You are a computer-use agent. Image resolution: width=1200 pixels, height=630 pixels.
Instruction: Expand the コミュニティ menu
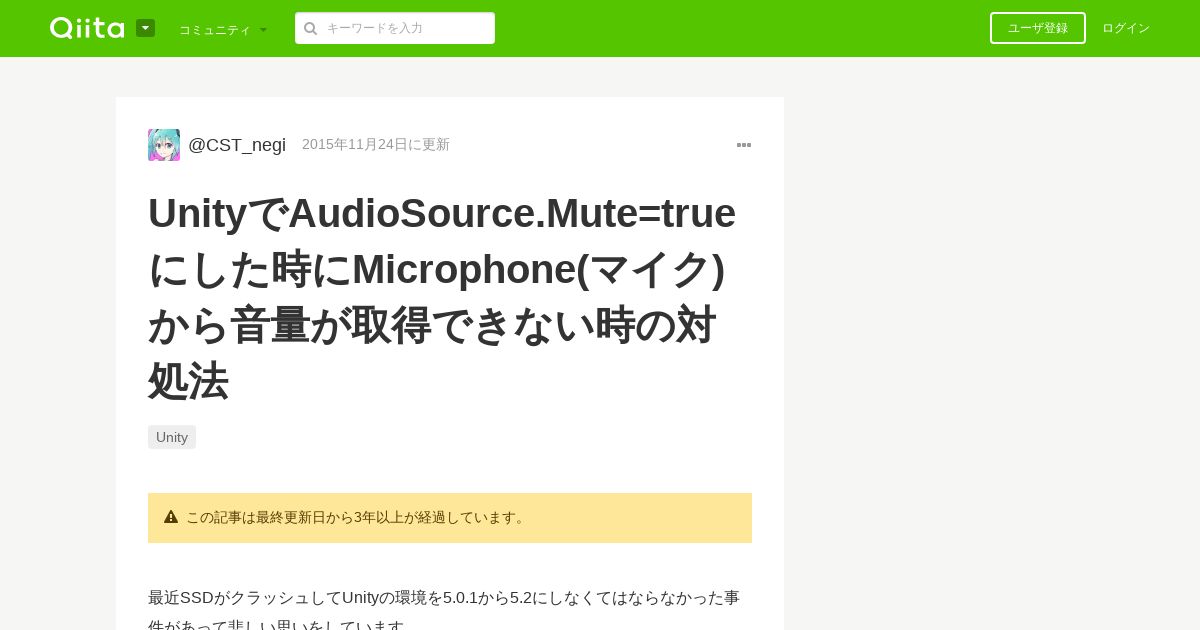(223, 29)
